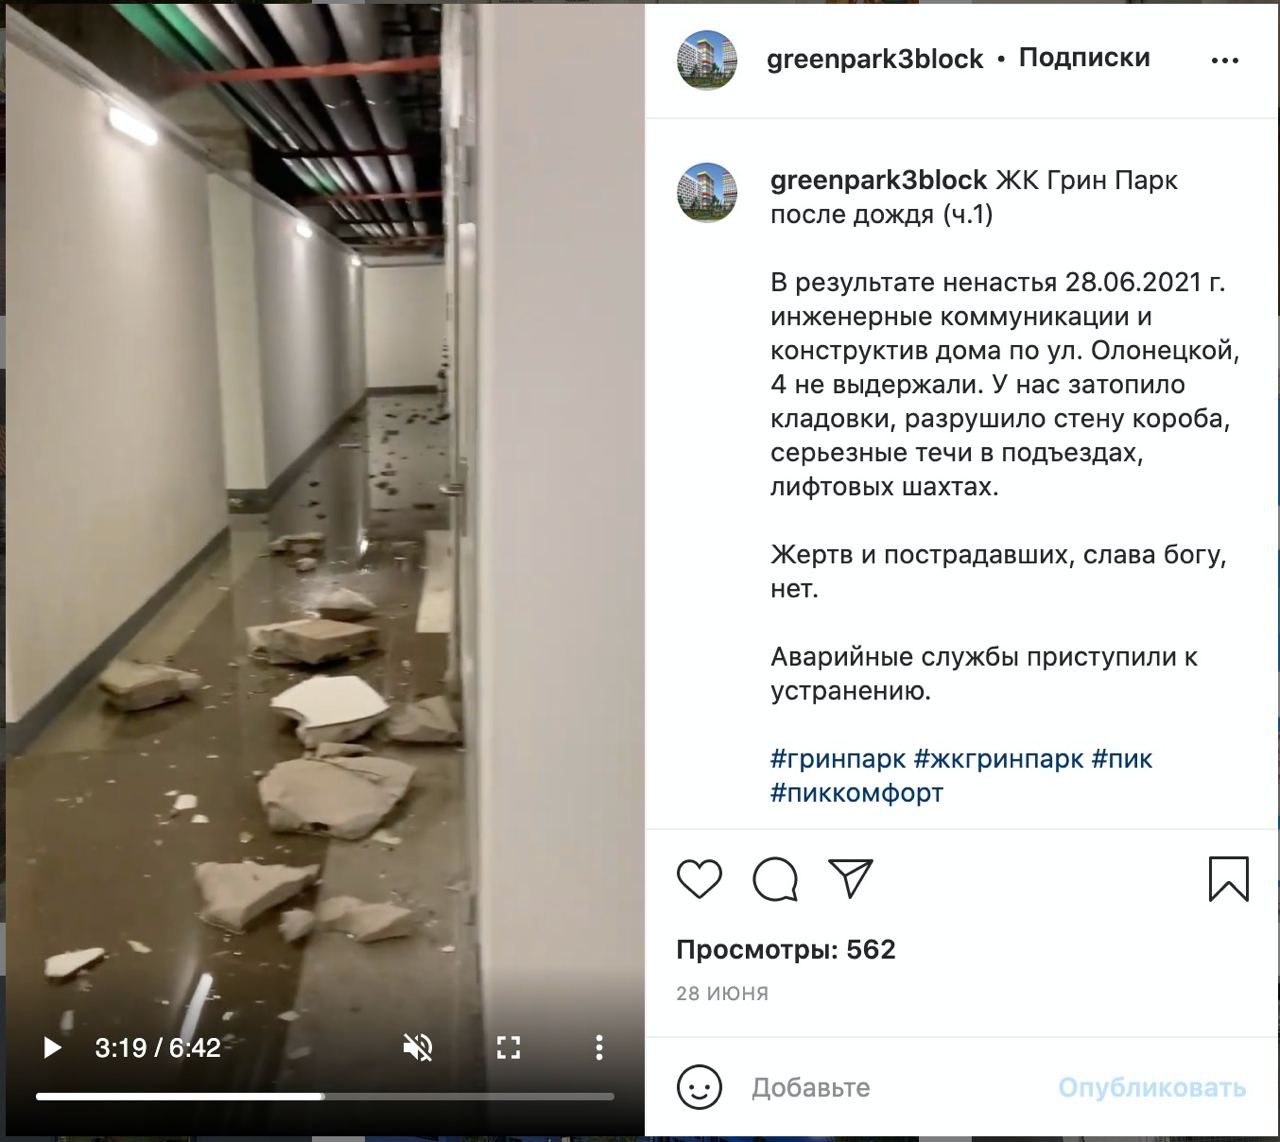Open the three-dot post options menu
This screenshot has height=1142, width=1280.
1224,60
